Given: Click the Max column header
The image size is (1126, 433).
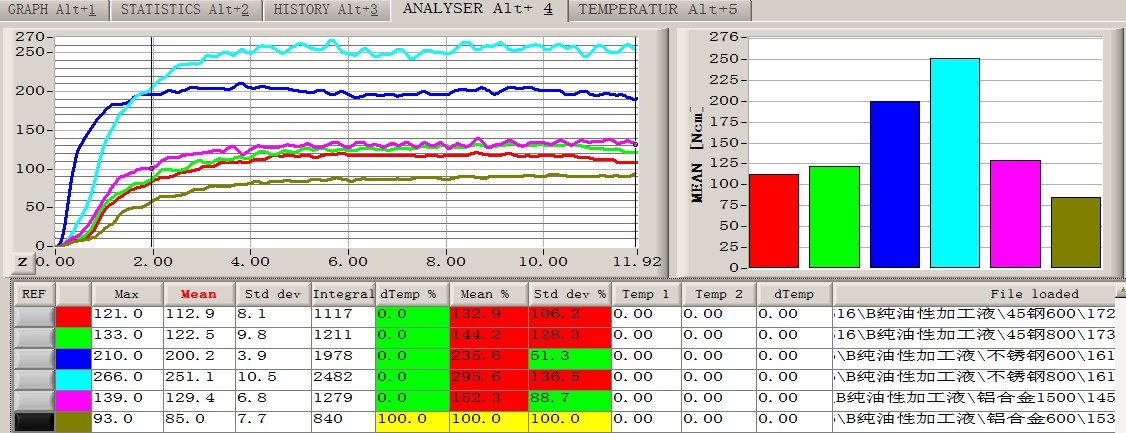Looking at the screenshot, I should (x=127, y=294).
